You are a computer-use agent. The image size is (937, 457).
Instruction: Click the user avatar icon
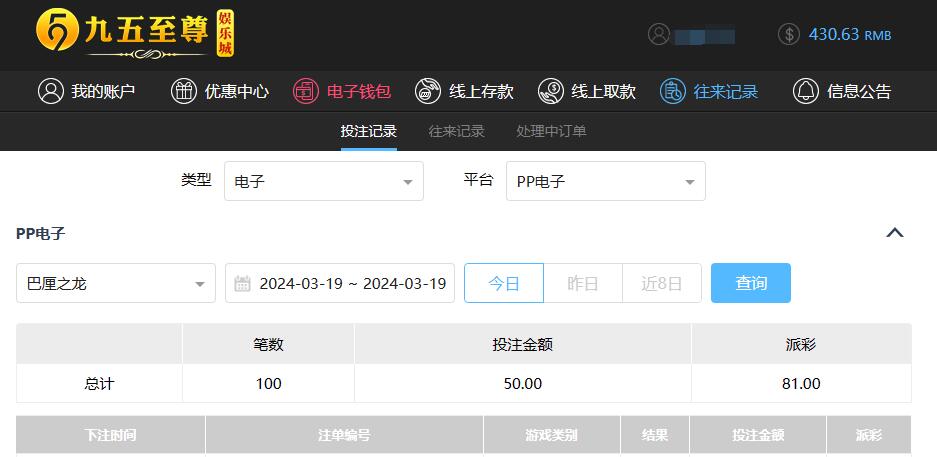659,34
